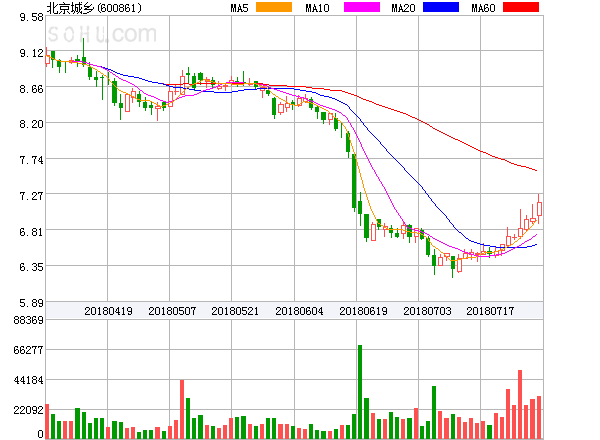Click the blue MA20 legend swatch
This screenshot has width=600, height=440.
[441, 7]
